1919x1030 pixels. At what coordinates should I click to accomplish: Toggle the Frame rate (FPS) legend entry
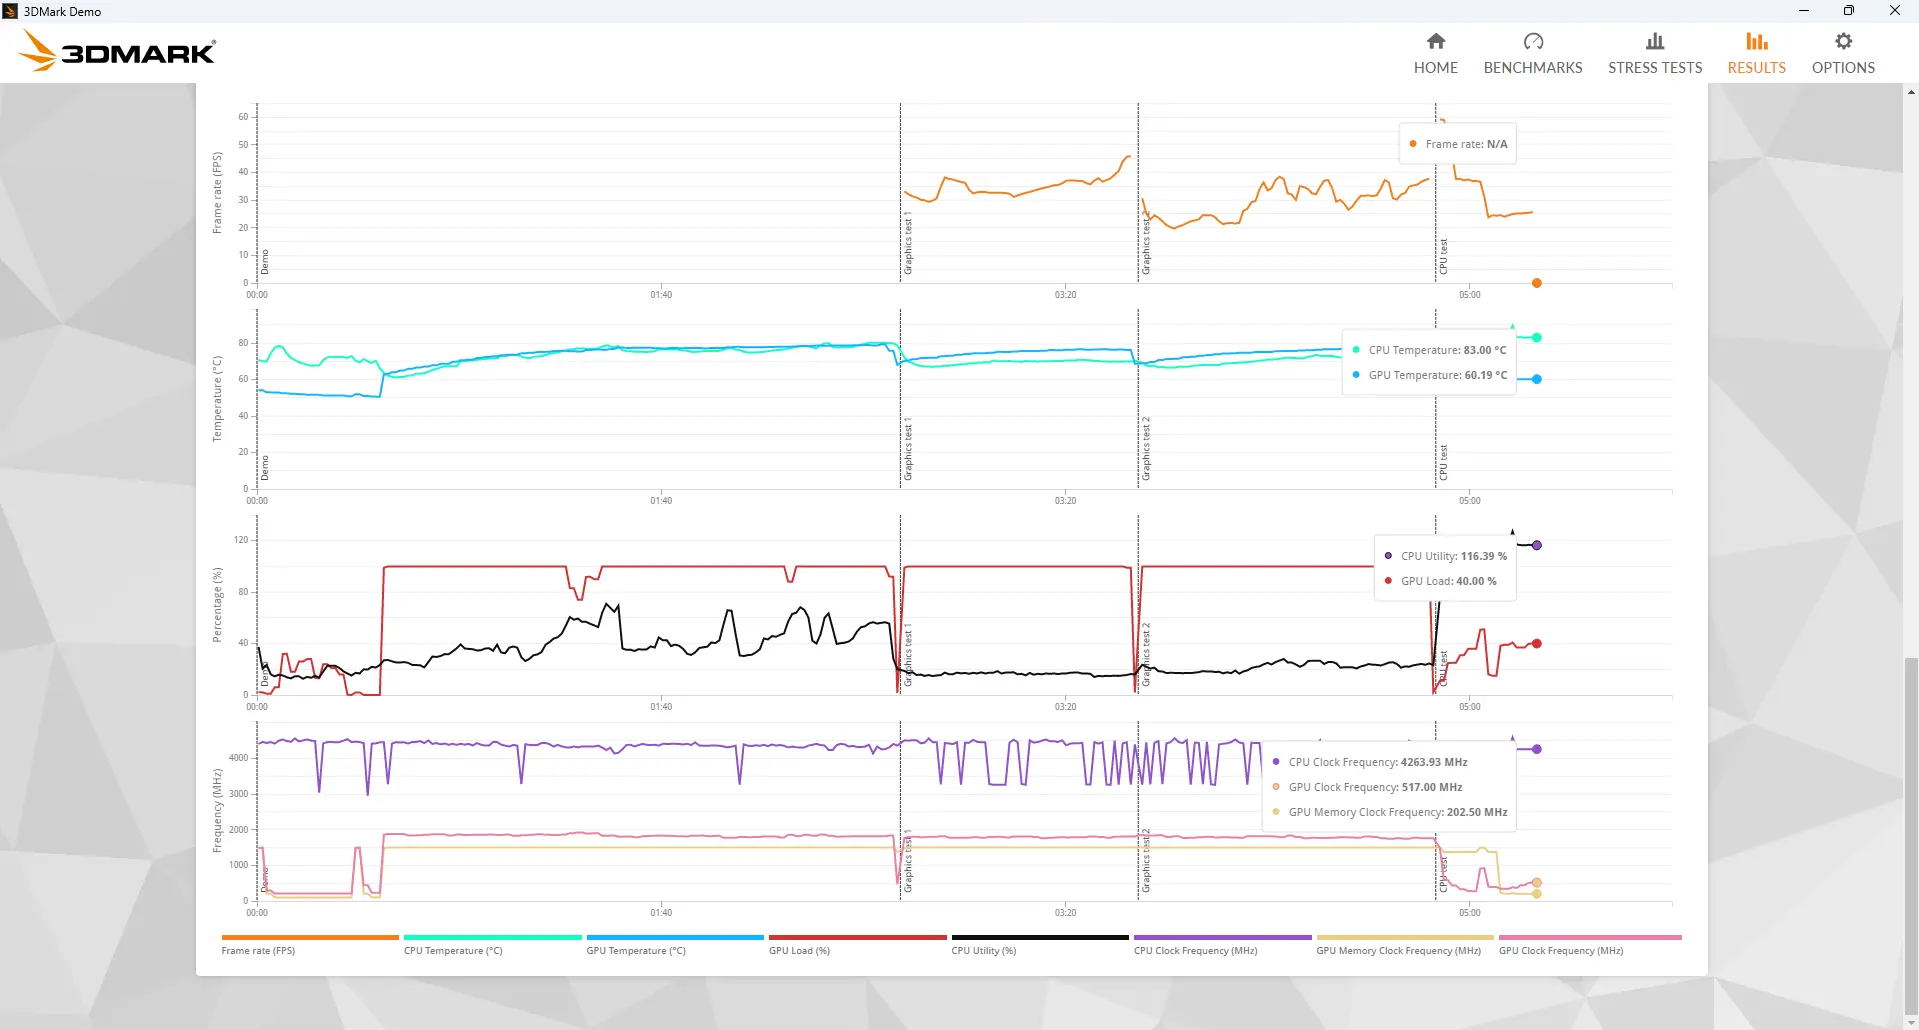[310, 945]
